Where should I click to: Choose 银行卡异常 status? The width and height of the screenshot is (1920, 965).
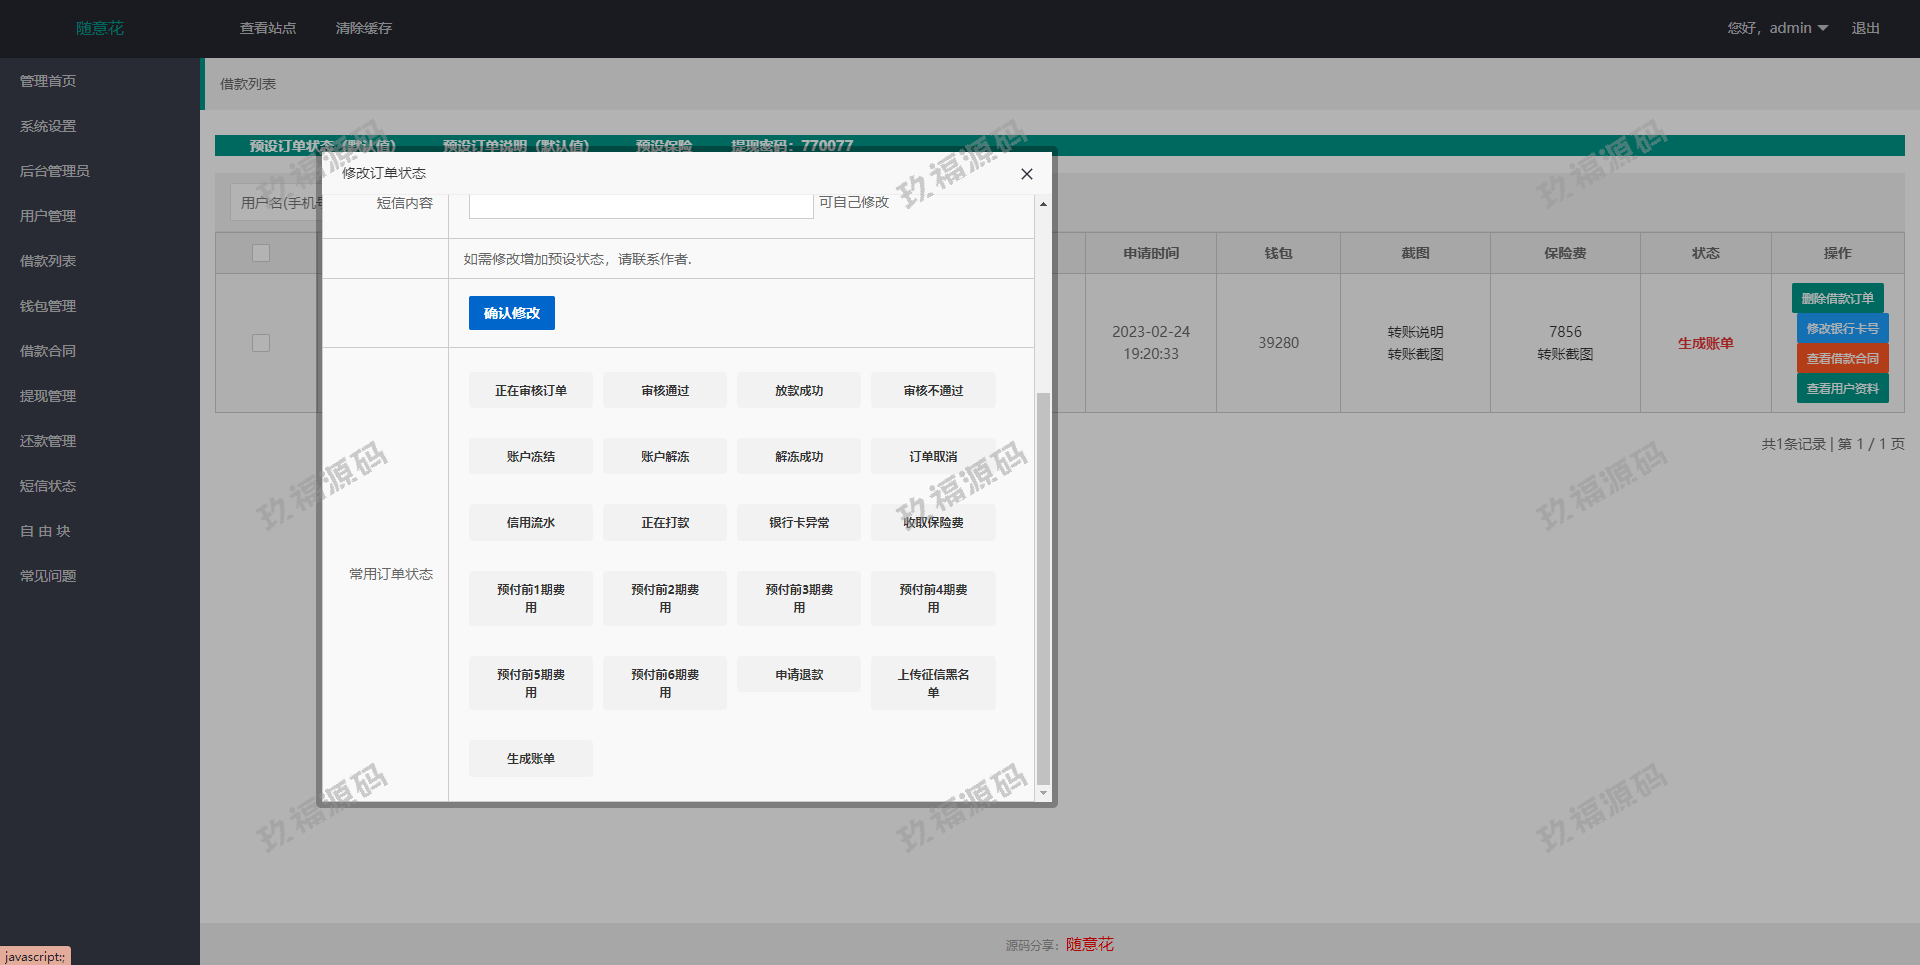click(798, 523)
